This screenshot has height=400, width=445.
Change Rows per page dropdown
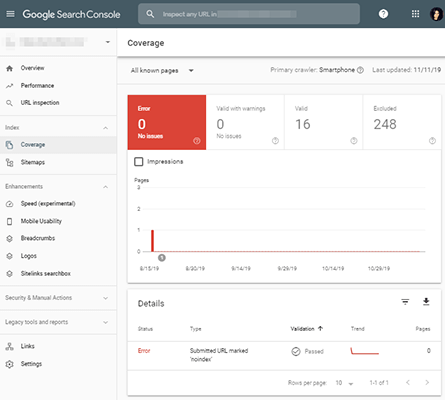point(344,383)
